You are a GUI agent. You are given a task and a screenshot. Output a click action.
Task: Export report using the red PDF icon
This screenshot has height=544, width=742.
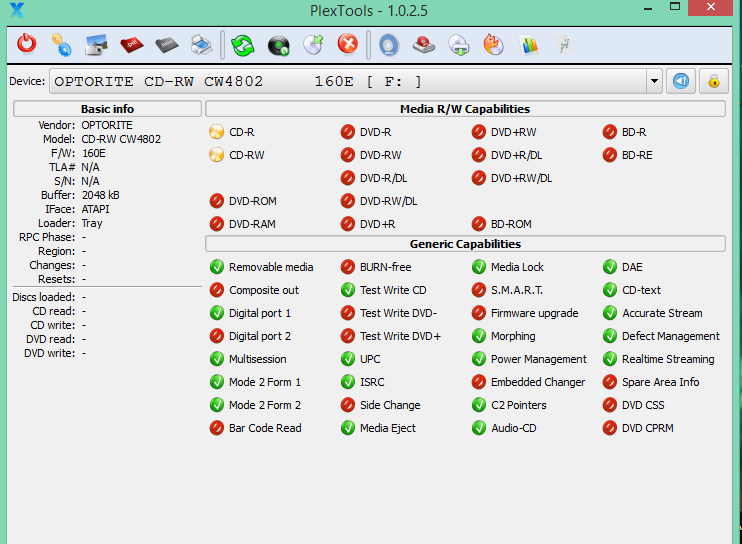(132, 45)
